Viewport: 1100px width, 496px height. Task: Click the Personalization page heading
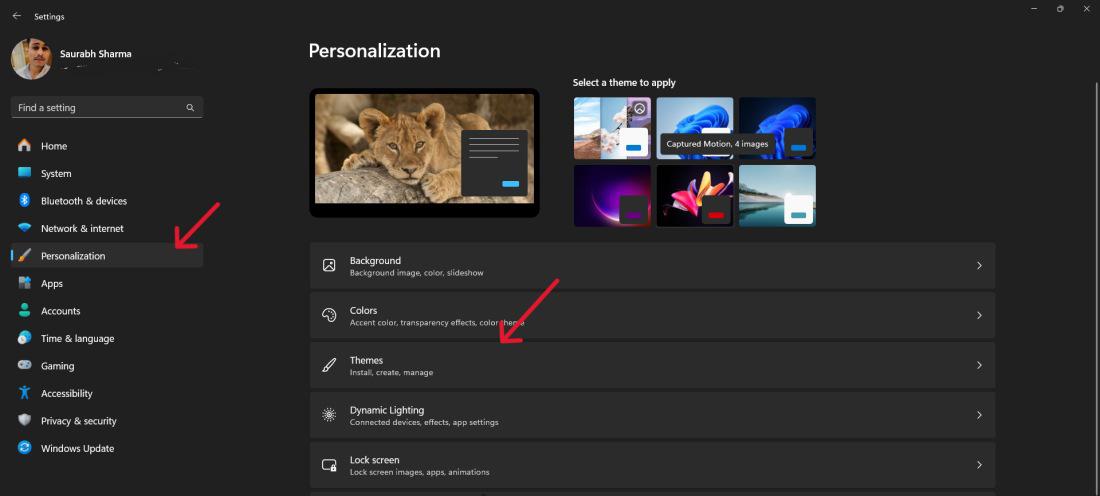coord(375,51)
